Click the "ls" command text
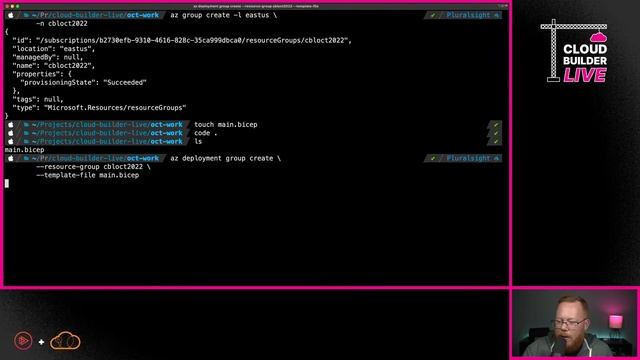 (x=198, y=141)
